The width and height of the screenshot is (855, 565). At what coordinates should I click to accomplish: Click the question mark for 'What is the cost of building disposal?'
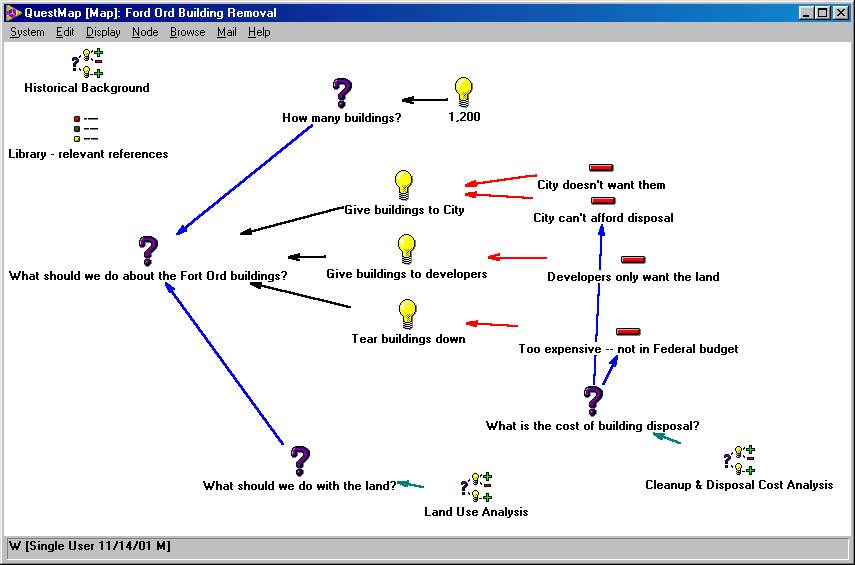pos(593,401)
